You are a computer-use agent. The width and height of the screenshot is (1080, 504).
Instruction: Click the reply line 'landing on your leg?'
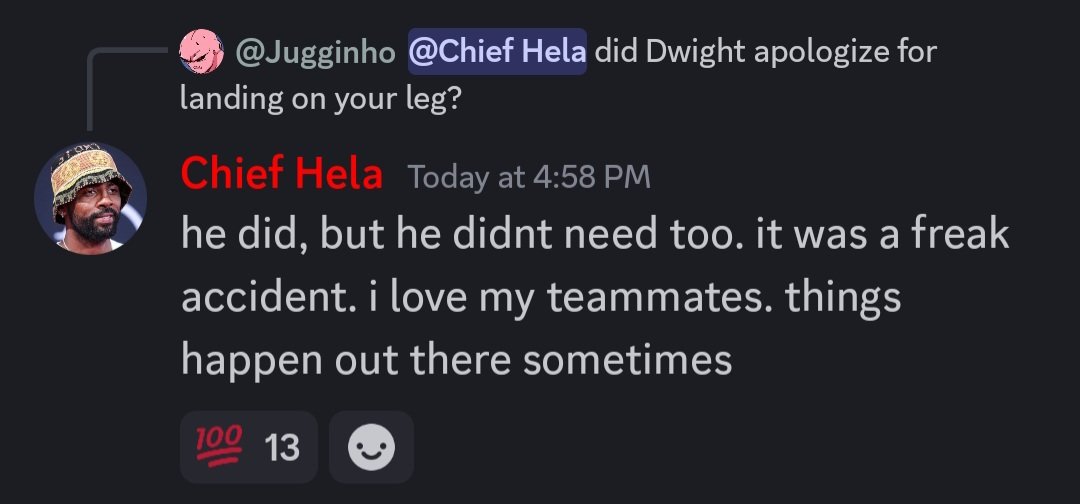click(321, 99)
